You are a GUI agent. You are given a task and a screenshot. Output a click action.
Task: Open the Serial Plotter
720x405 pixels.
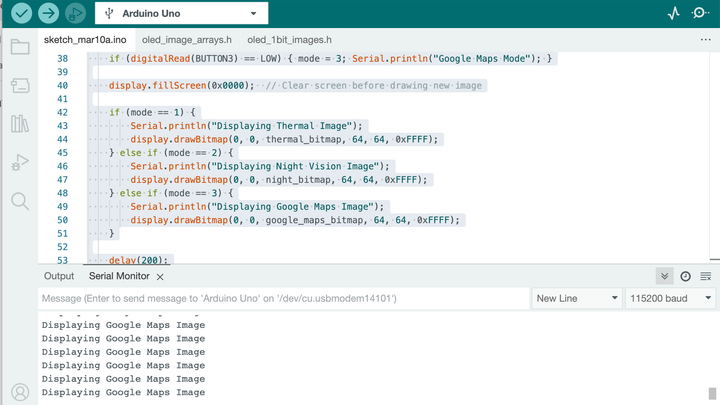point(673,14)
